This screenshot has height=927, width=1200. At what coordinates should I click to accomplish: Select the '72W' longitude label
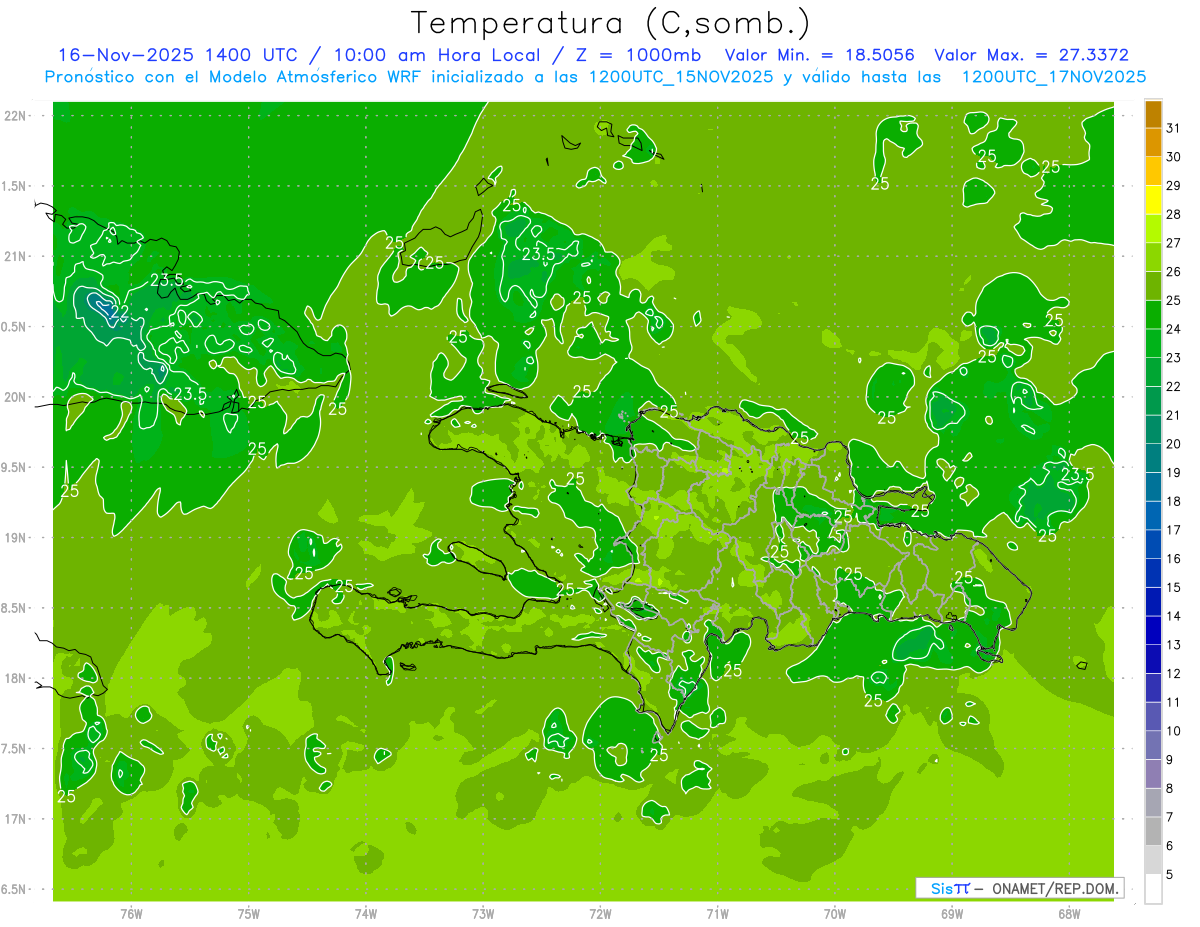[600, 912]
